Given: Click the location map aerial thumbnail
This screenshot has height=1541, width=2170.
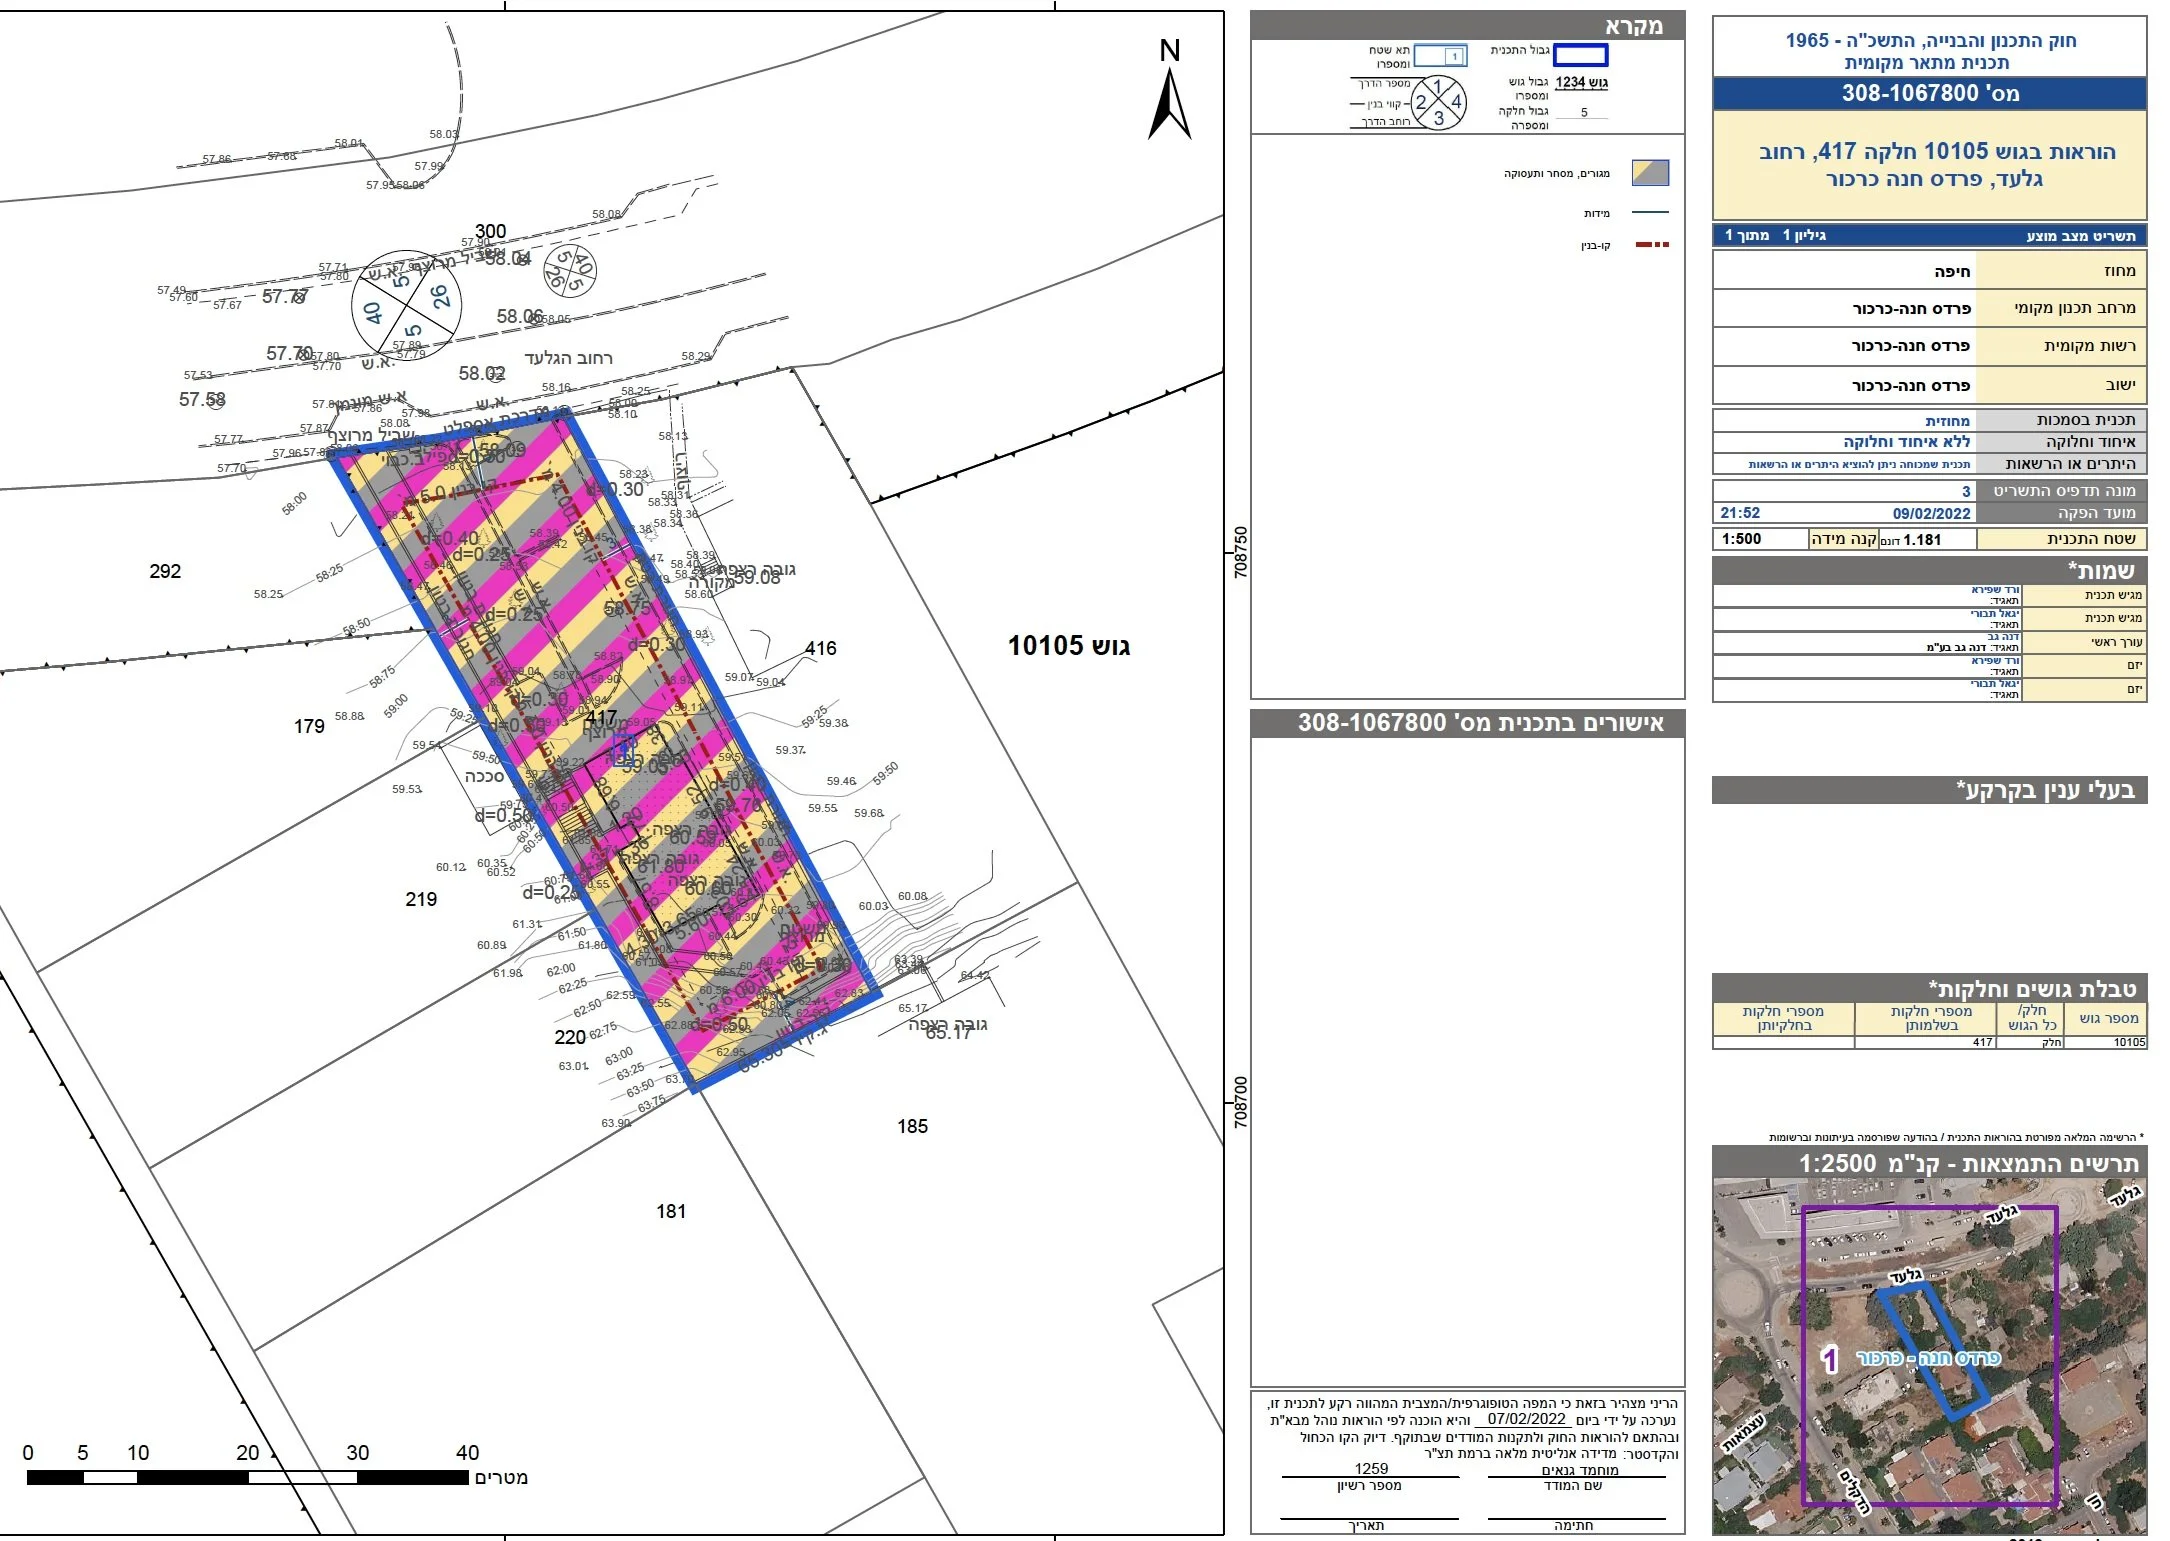Looking at the screenshot, I should pos(1928,1356).
